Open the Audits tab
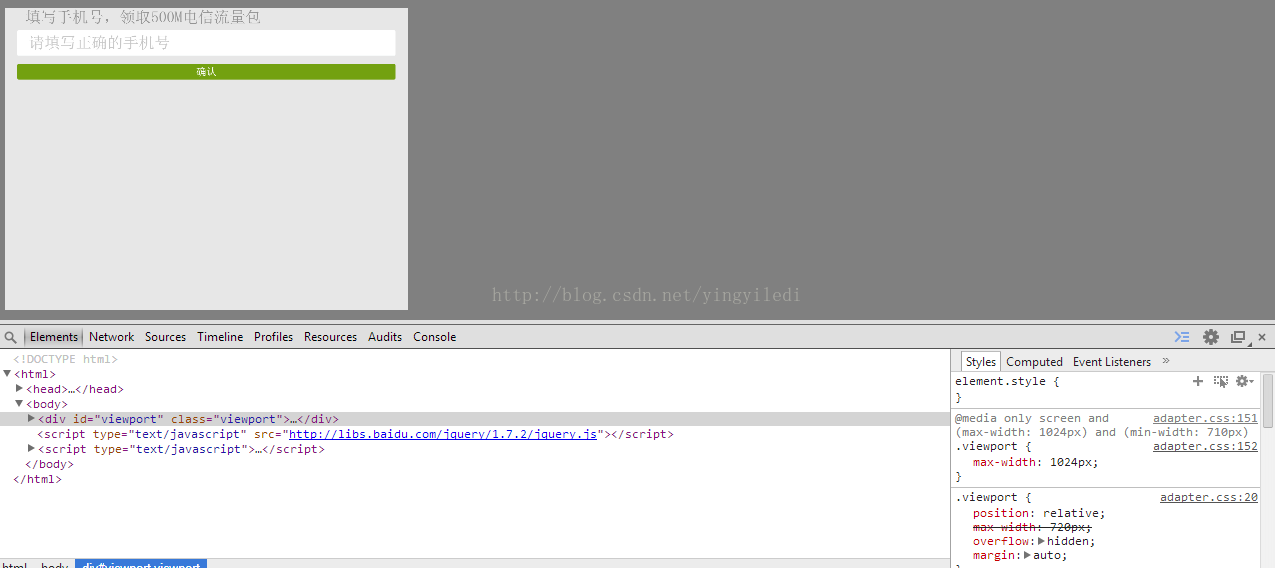Viewport: 1275px width, 568px height. click(x=385, y=337)
